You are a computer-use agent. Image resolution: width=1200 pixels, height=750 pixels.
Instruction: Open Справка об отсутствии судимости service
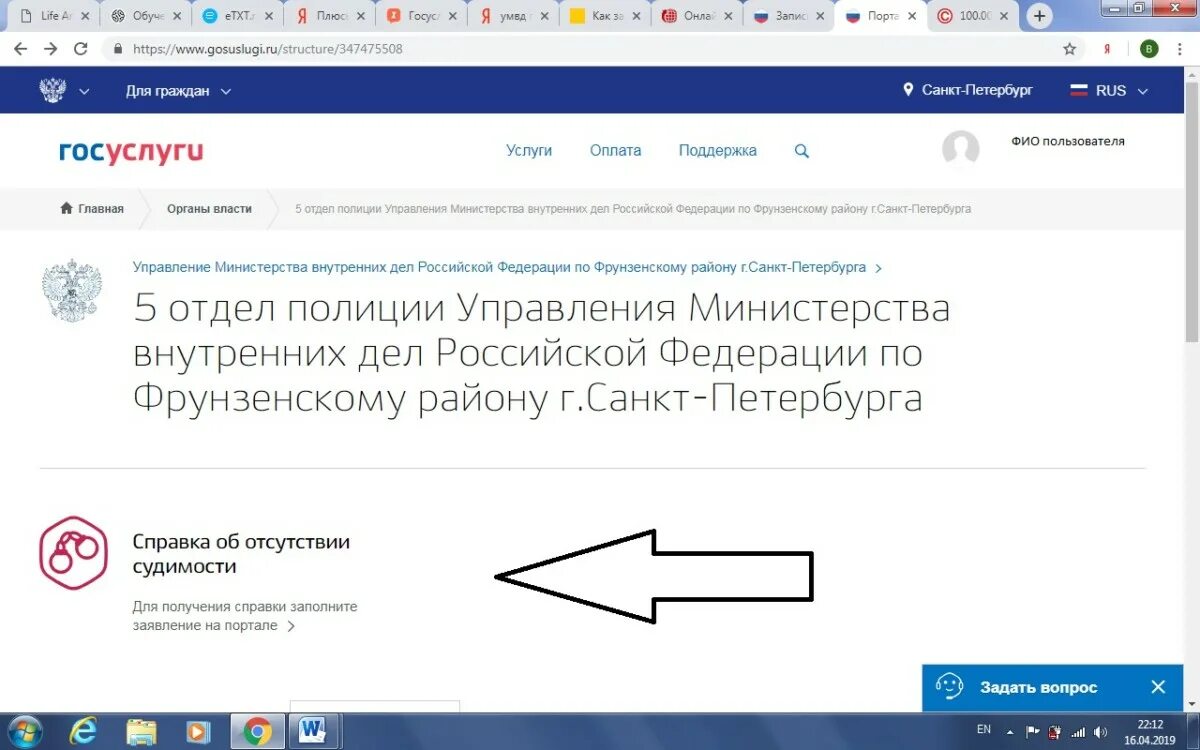pyautogui.click(x=241, y=554)
